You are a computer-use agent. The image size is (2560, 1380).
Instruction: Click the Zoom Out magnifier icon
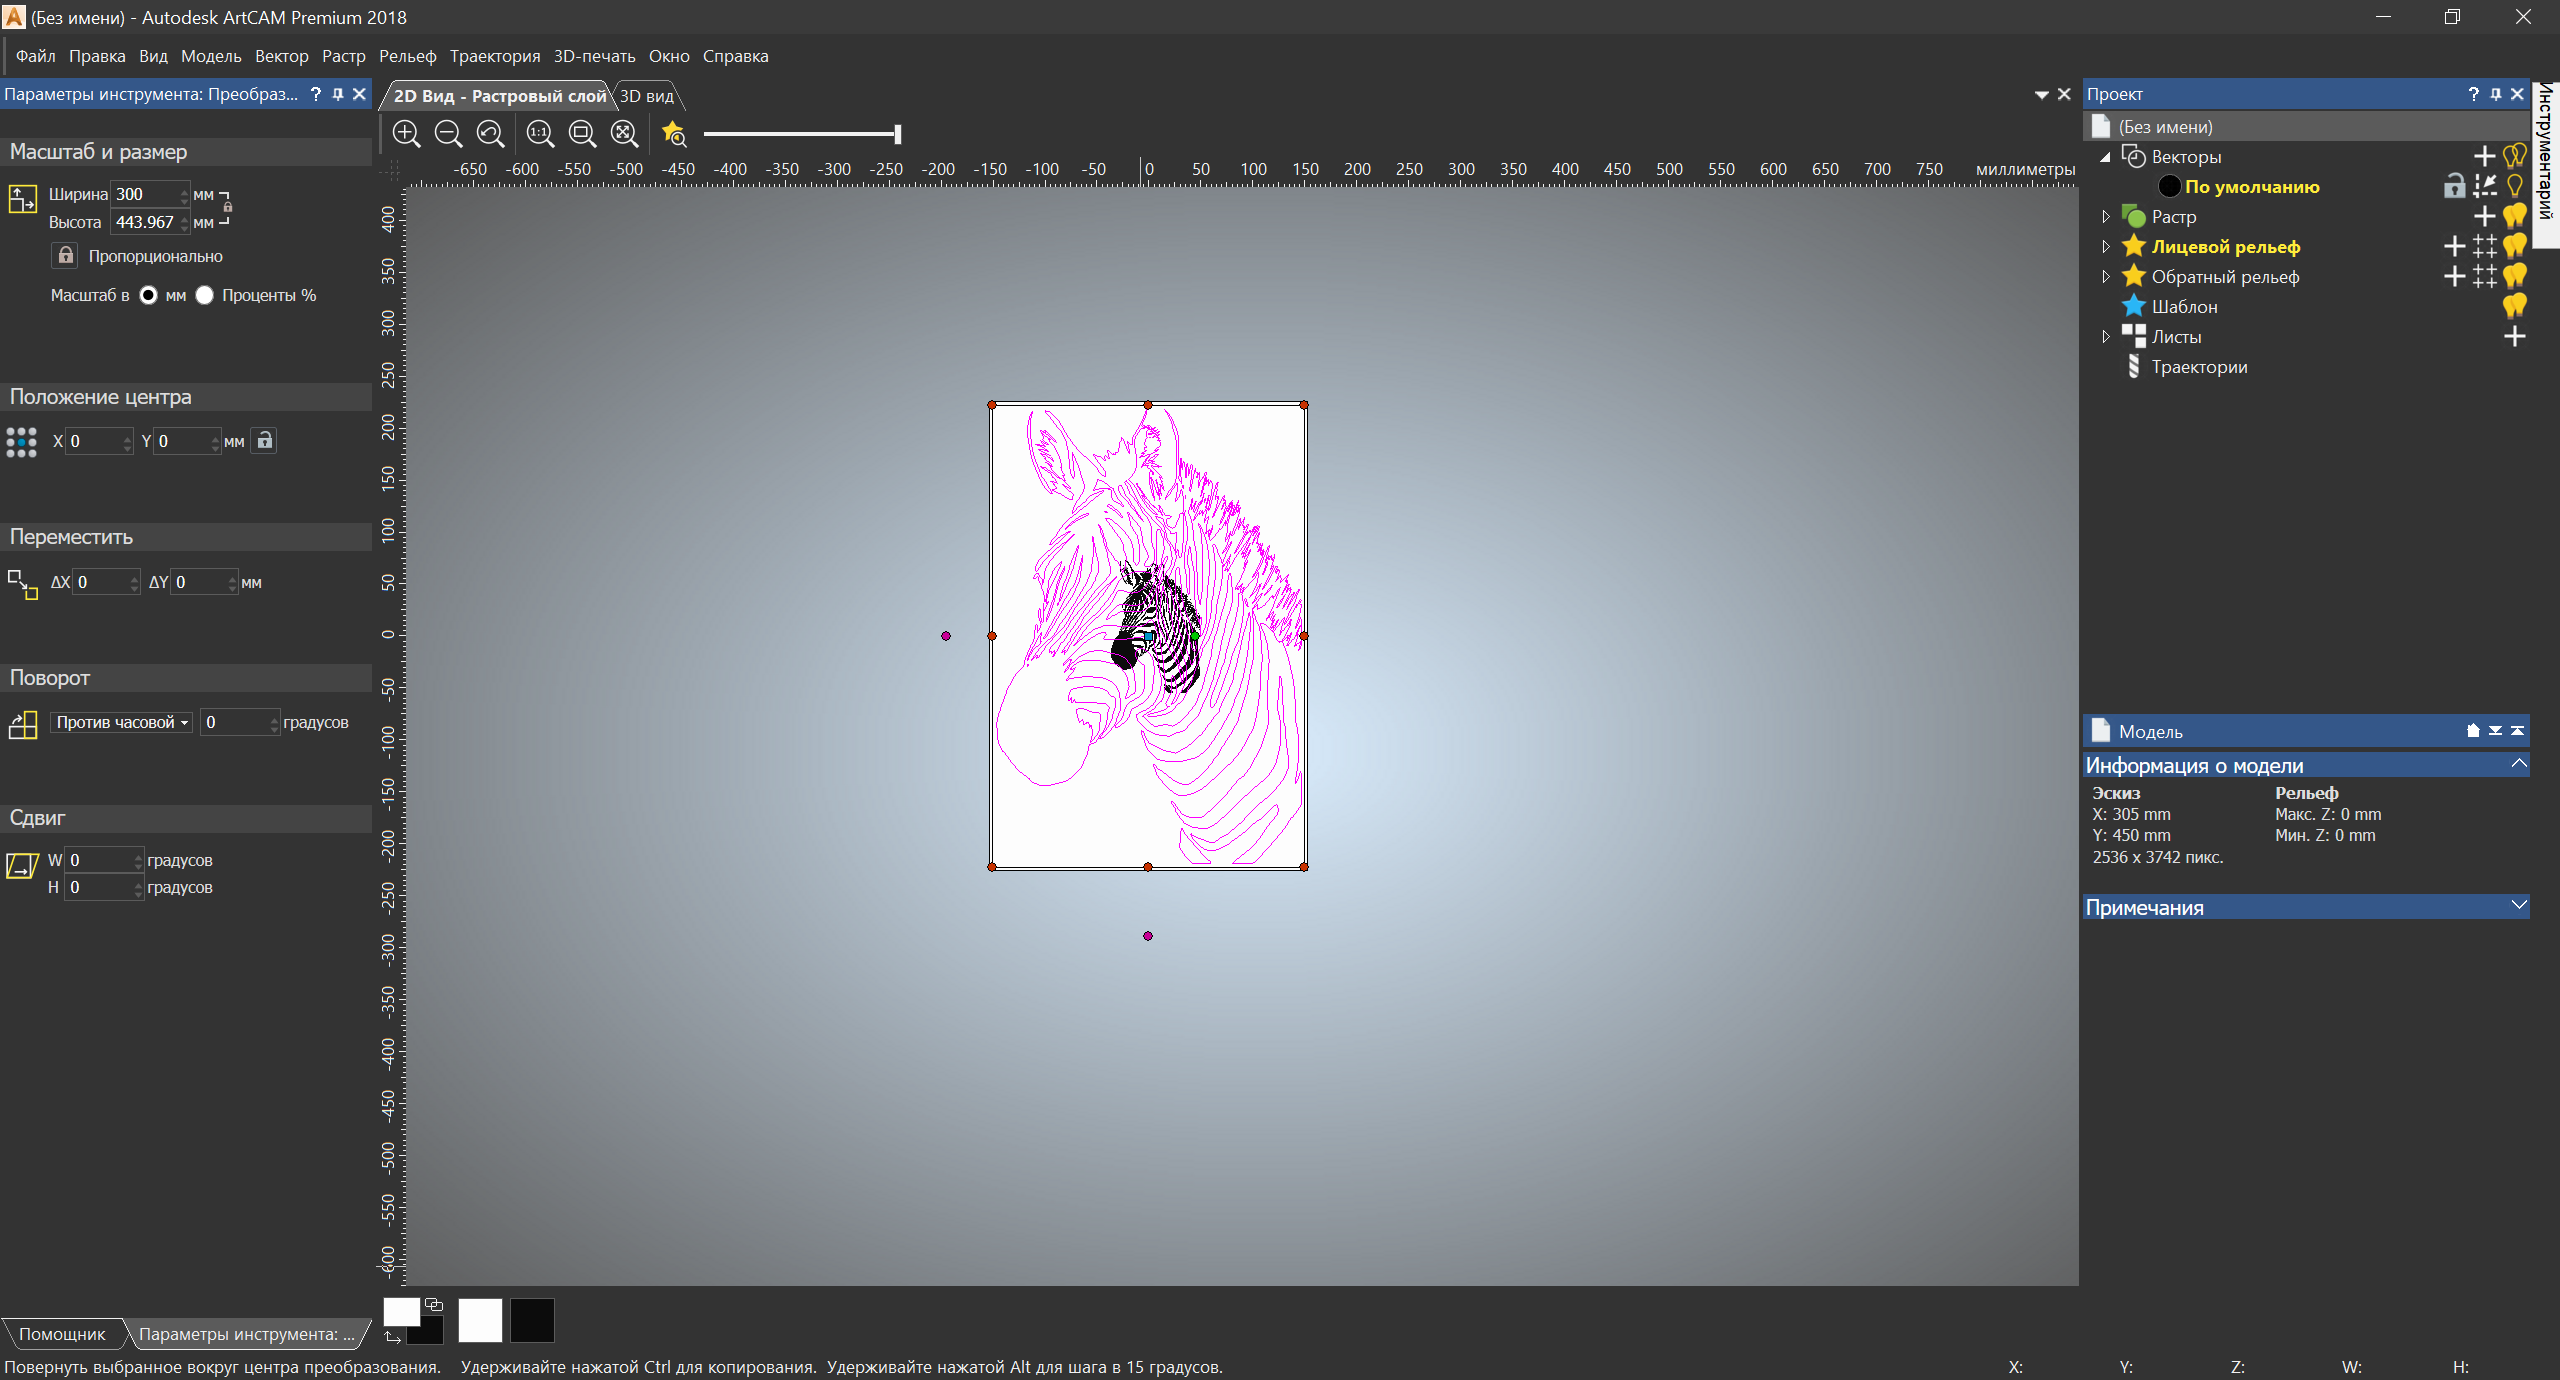(x=448, y=133)
